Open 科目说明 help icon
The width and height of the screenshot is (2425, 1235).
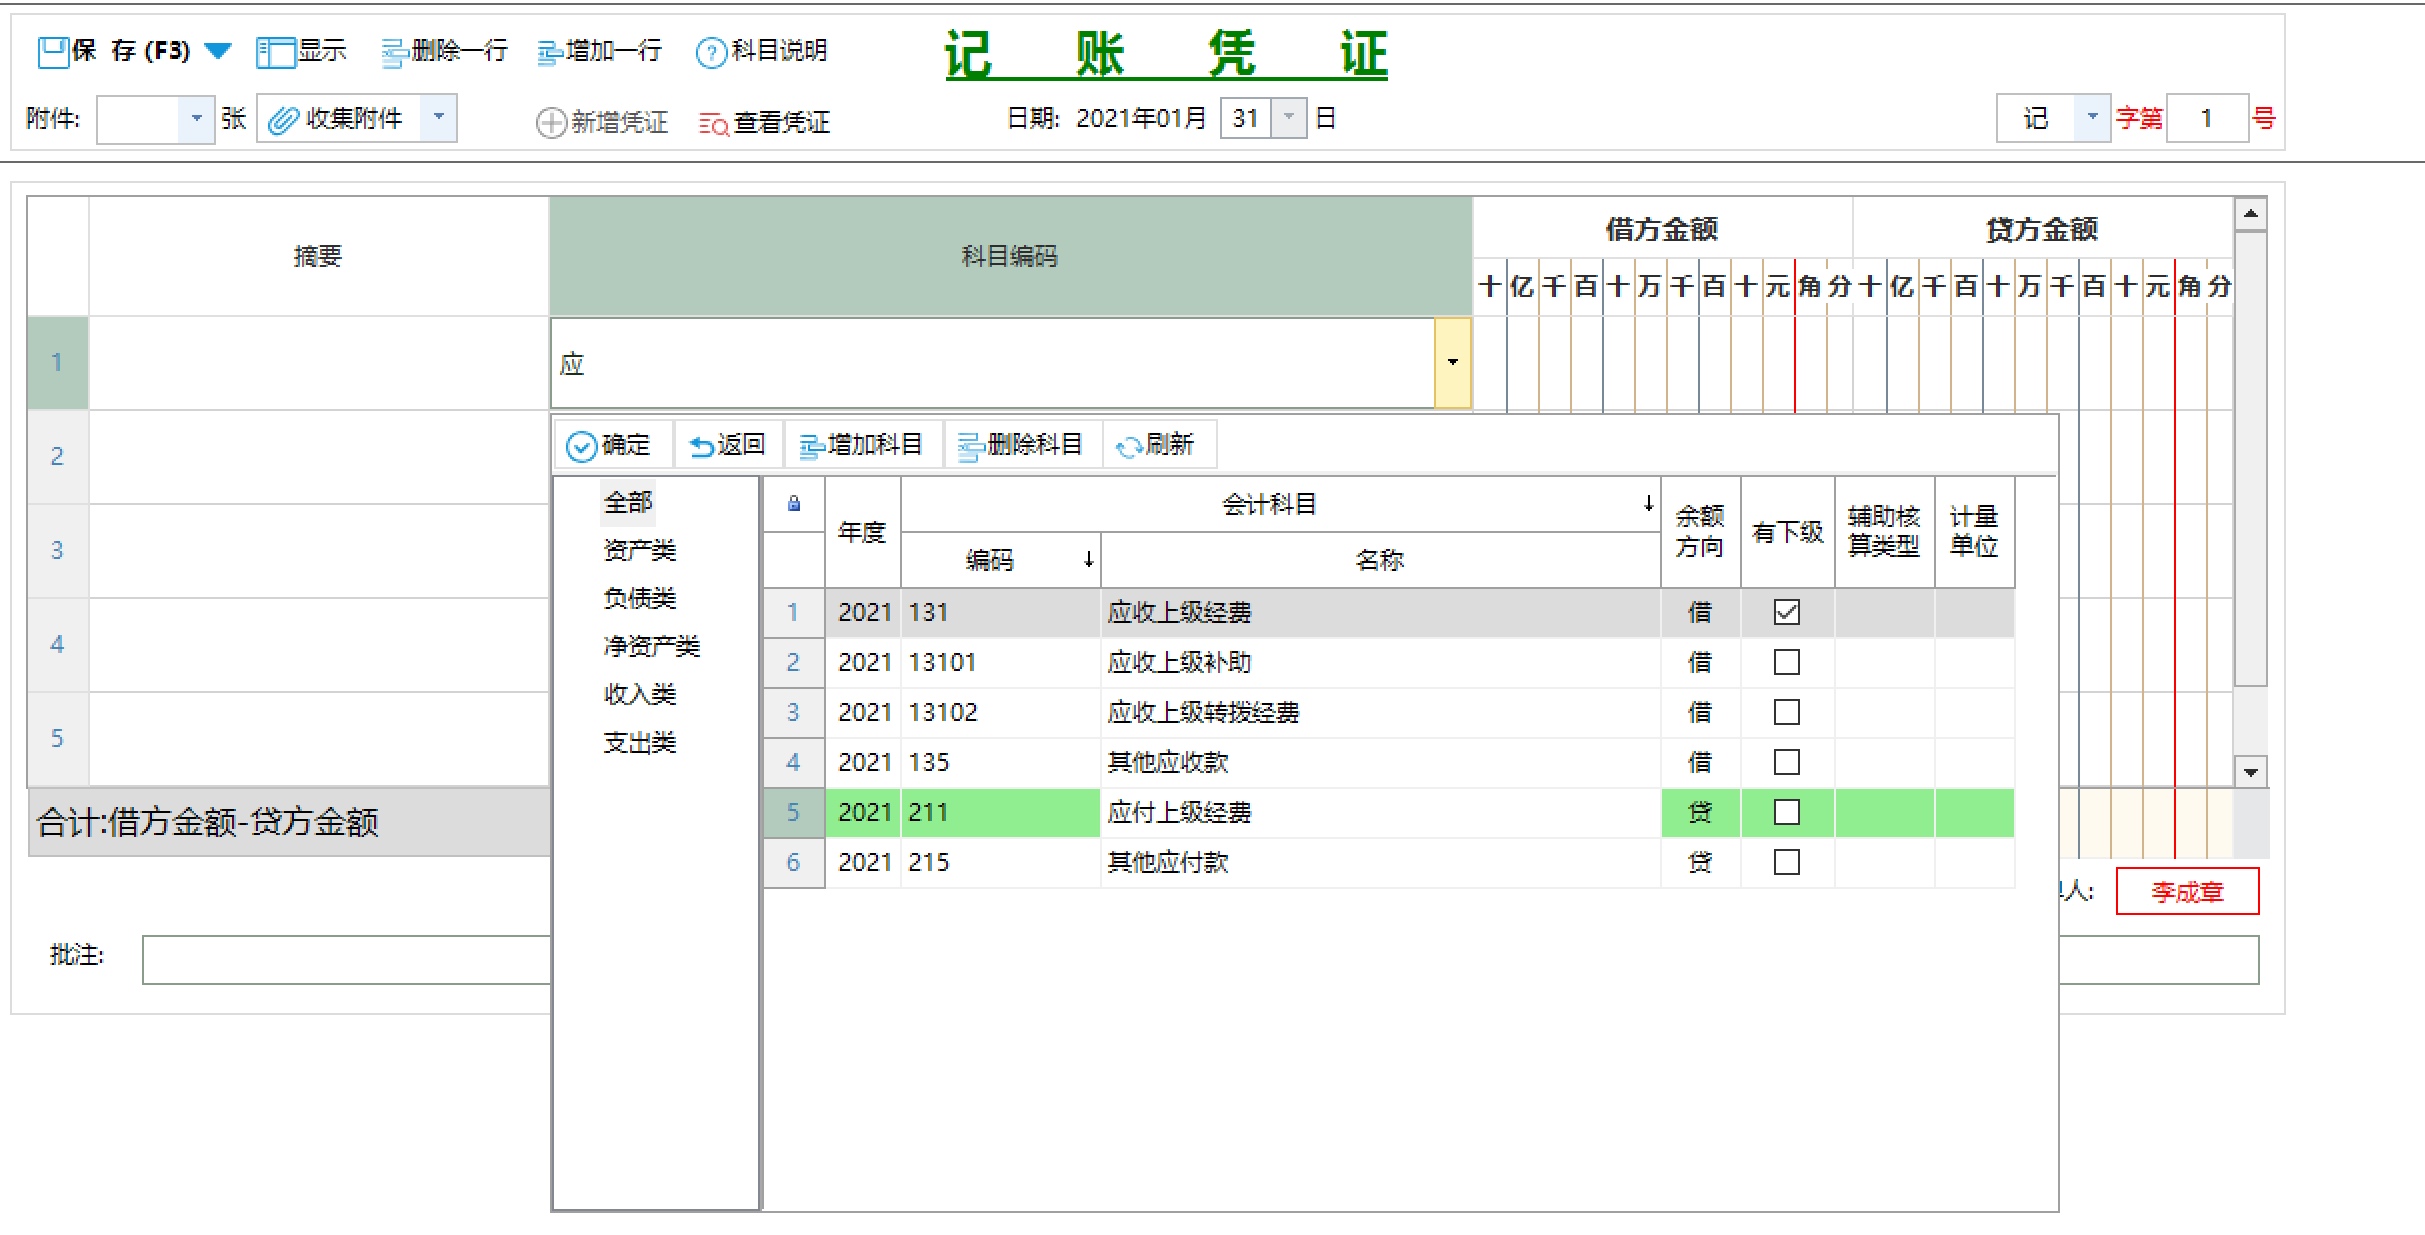[x=710, y=53]
